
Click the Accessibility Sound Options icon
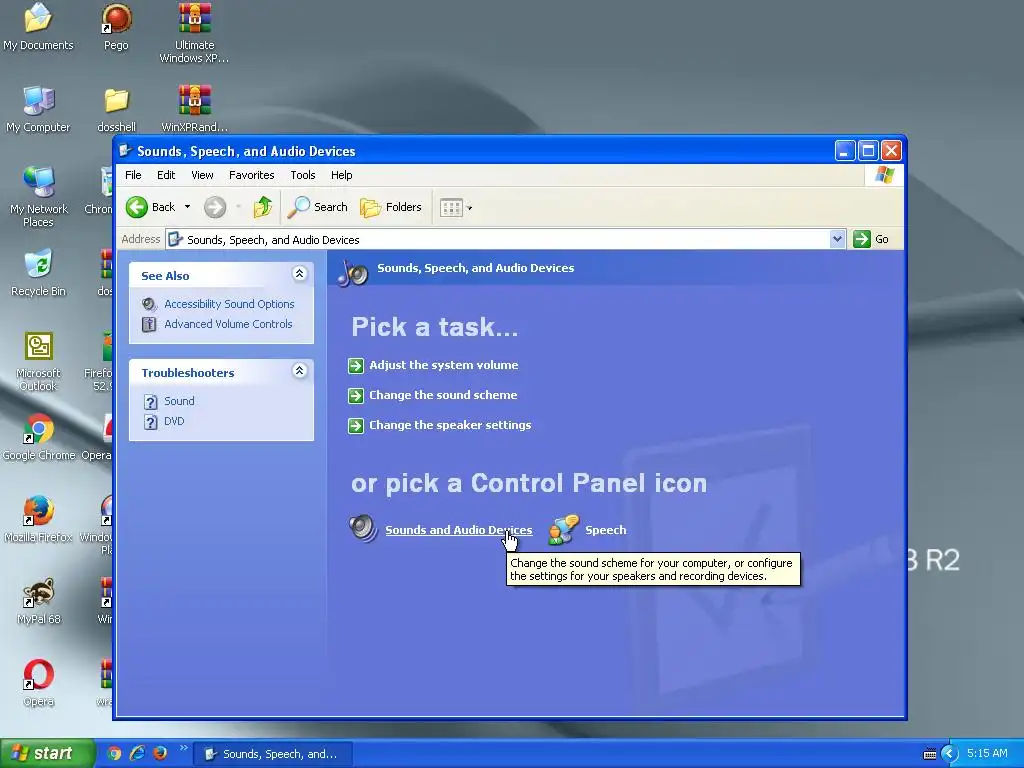[150, 304]
